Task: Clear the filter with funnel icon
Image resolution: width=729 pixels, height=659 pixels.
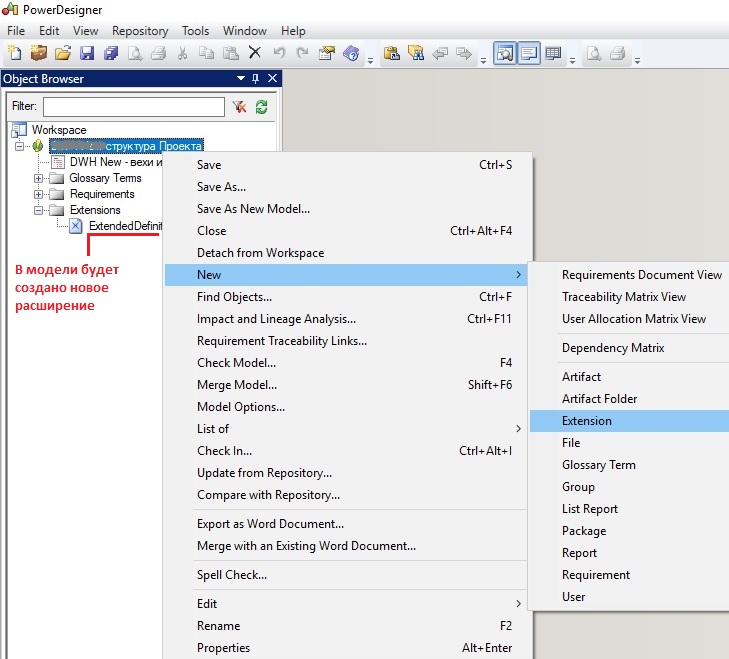Action: coord(239,107)
